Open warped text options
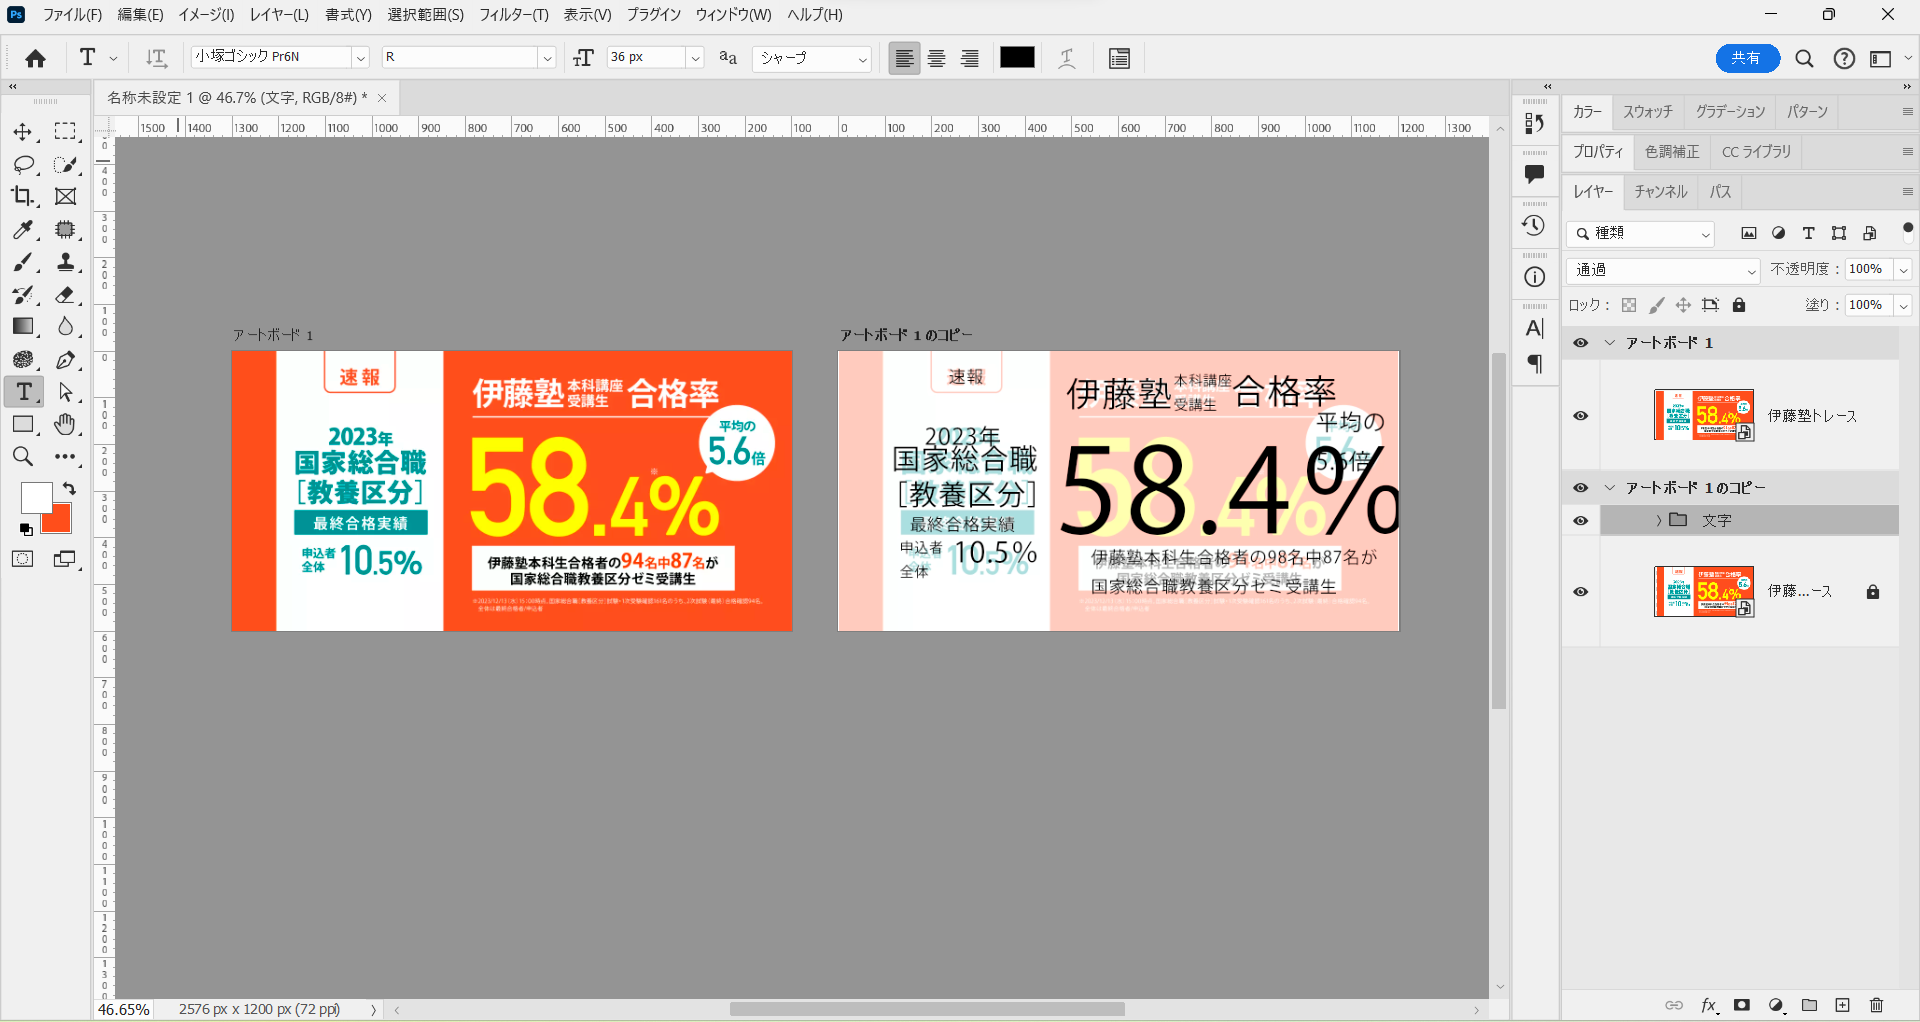Screen dimensions: 1920x1022 tap(1067, 58)
